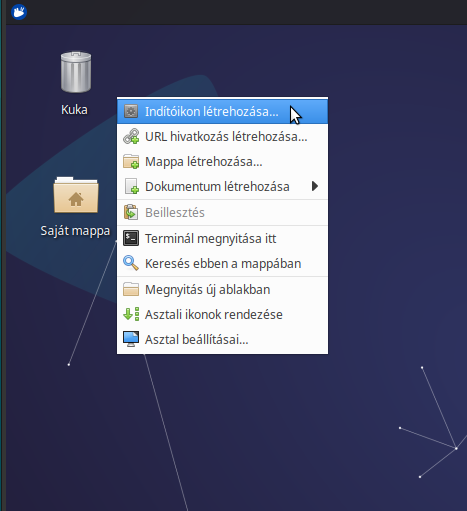Click the terminal icon in the context menu
This screenshot has width=467, height=511.
[x=131, y=238]
